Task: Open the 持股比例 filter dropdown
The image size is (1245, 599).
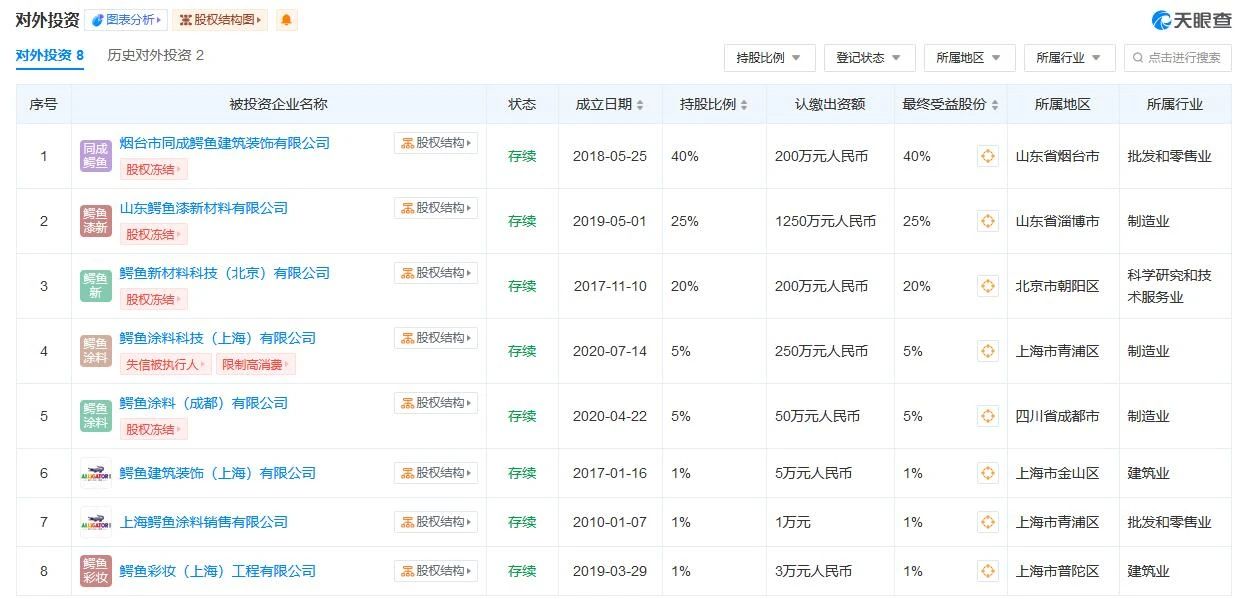Action: coord(769,58)
